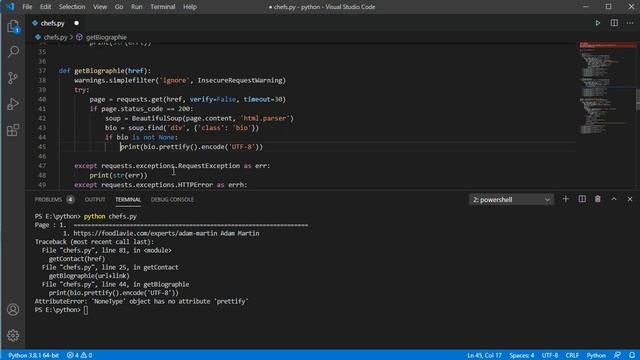Click 'def getBiographie(href):' line

click(104, 71)
